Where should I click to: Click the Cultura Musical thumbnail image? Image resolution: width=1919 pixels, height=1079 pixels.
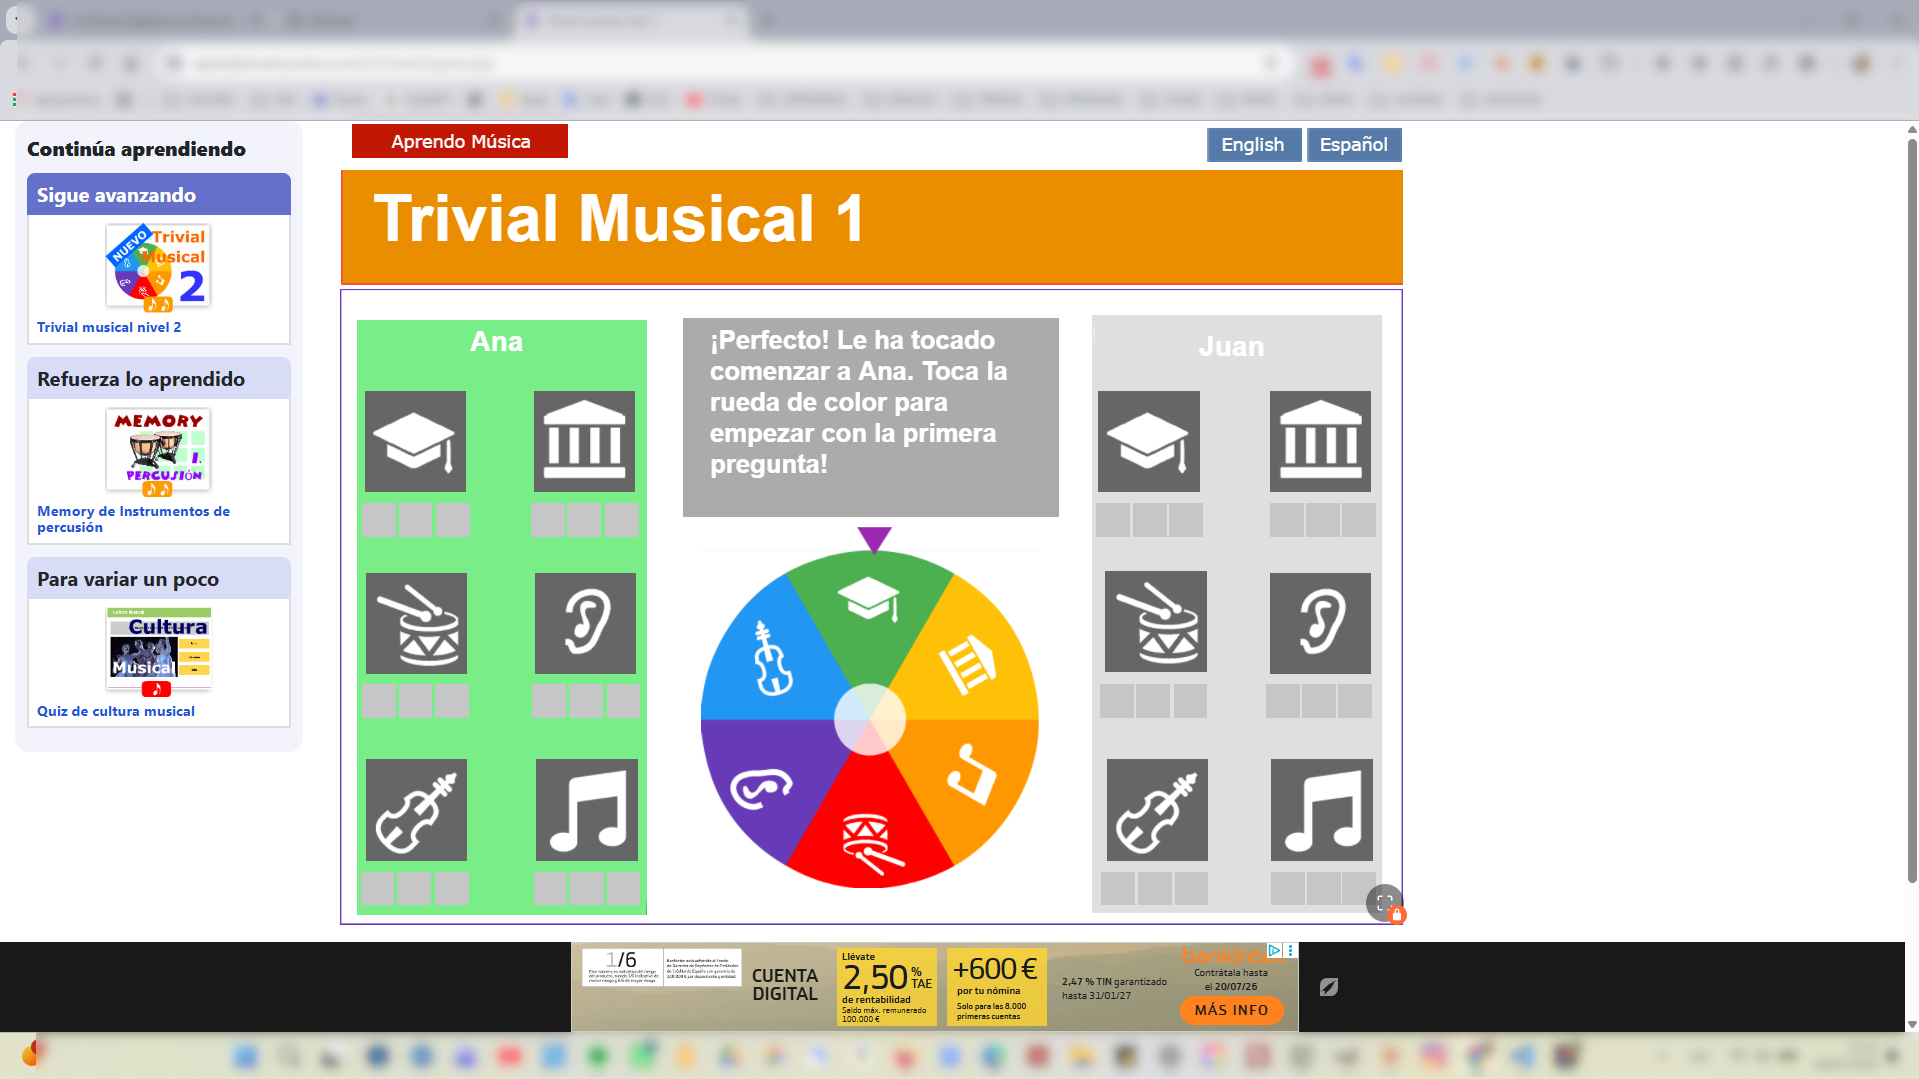click(x=159, y=650)
